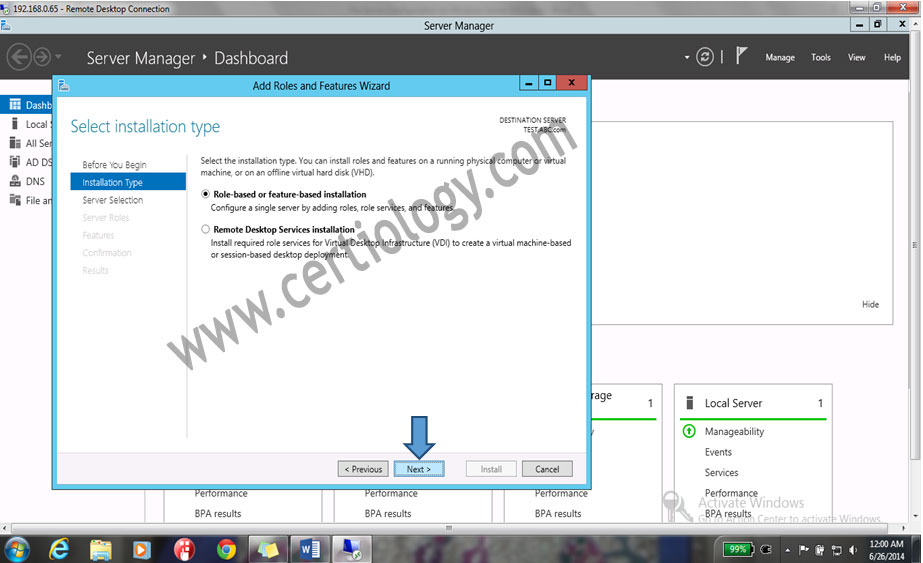Screen dimensions: 923x563
Task: Show hidden tray icons arrow
Action: pyautogui.click(x=787, y=550)
